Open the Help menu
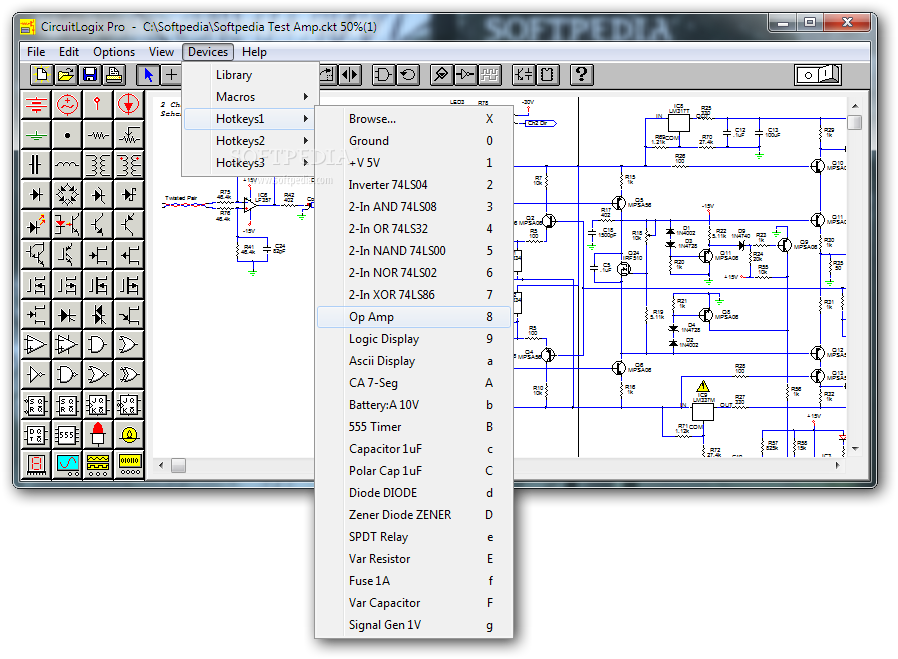The width and height of the screenshot is (898, 659). pos(254,52)
